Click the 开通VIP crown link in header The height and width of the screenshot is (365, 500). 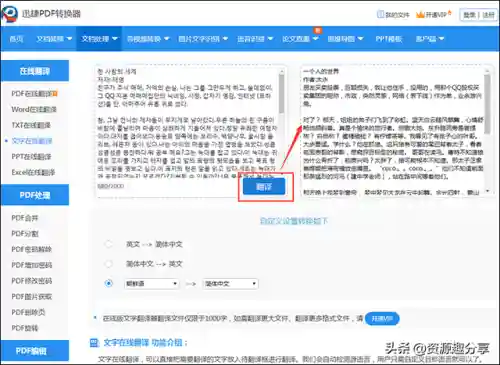[x=434, y=14]
